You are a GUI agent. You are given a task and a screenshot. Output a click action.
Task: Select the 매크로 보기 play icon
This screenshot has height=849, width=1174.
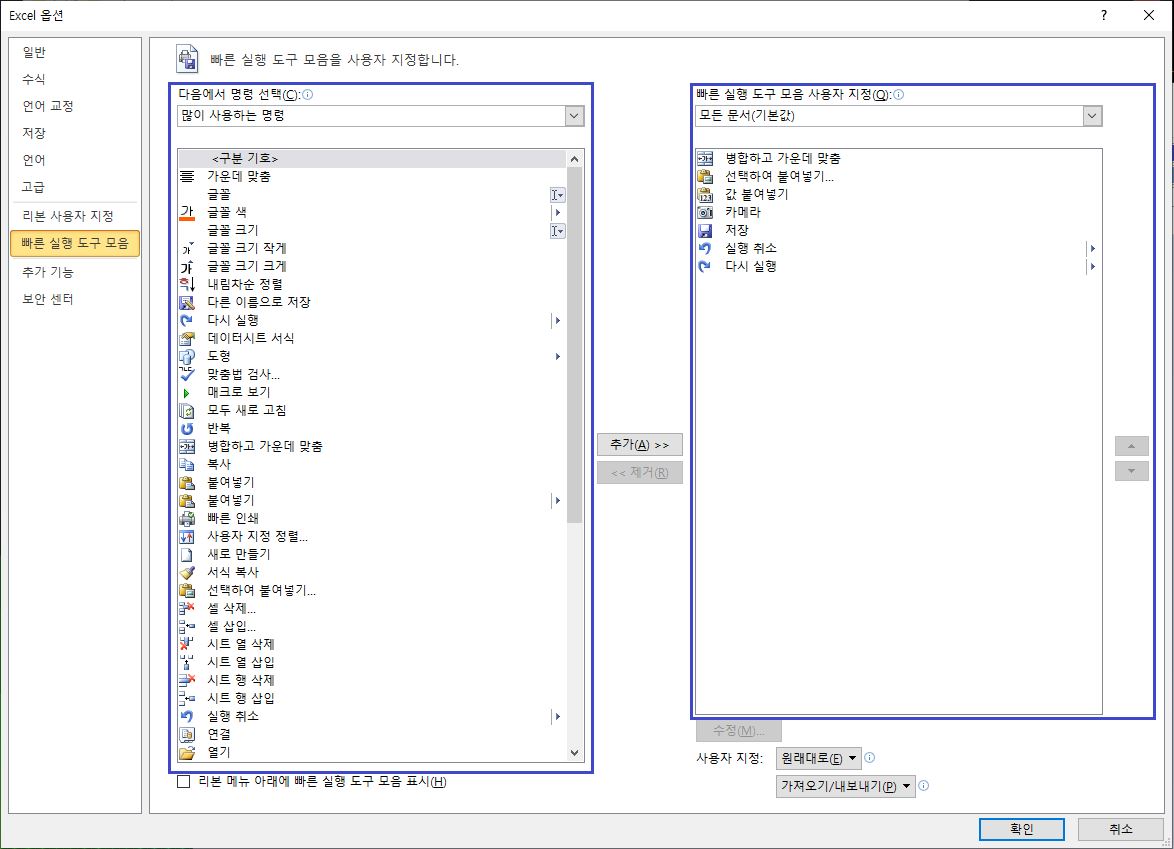point(187,392)
